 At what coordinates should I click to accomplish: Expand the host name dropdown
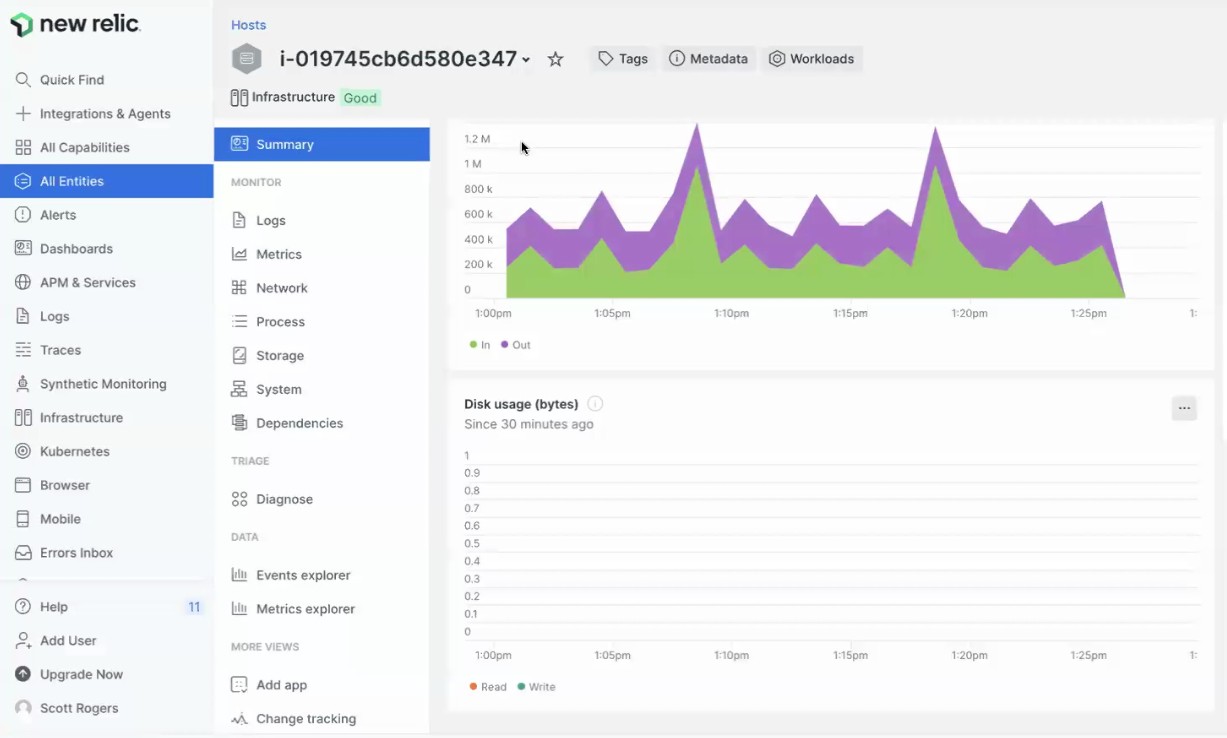click(528, 59)
